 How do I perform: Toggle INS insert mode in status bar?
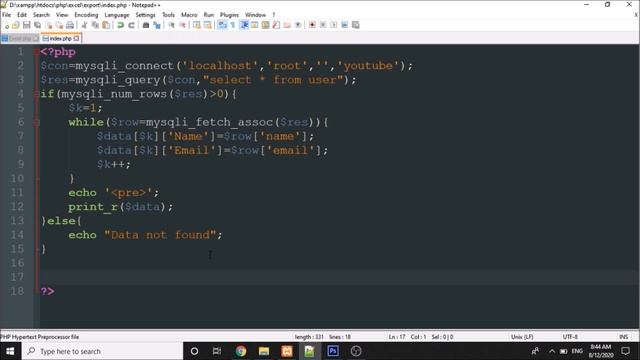coord(623,337)
